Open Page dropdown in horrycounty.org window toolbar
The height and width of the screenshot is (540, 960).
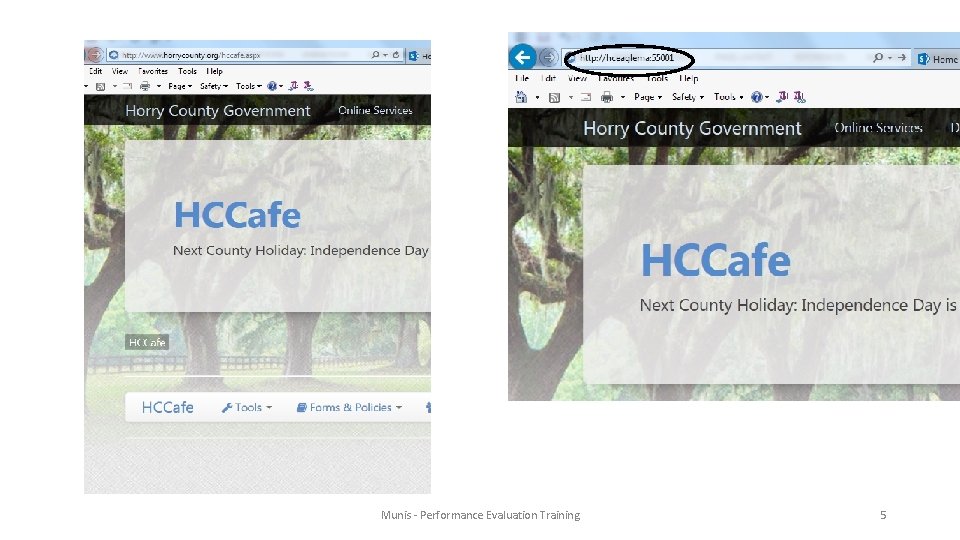(x=180, y=86)
